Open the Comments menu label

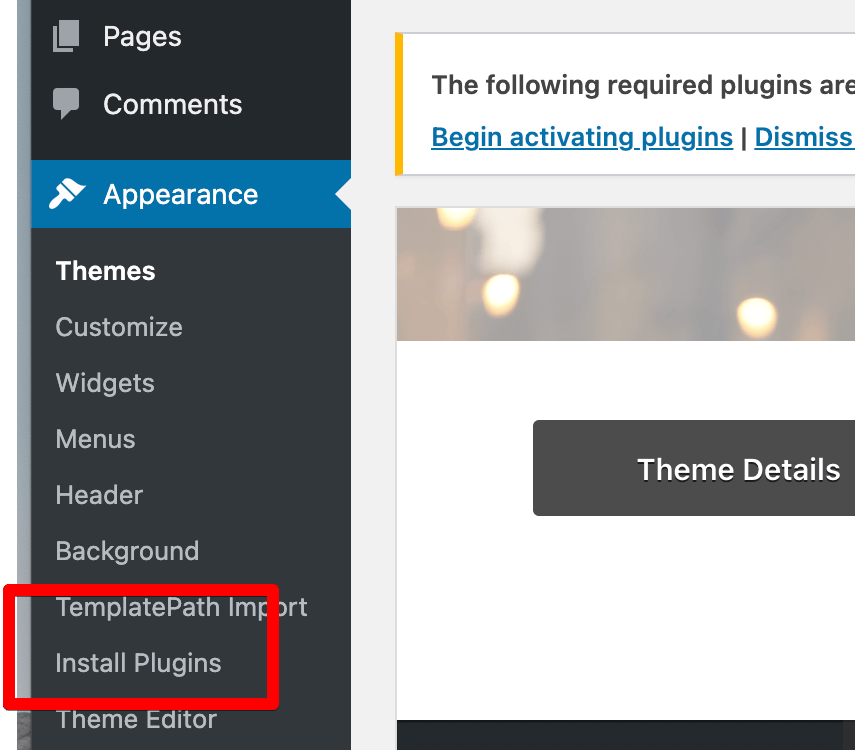[172, 104]
